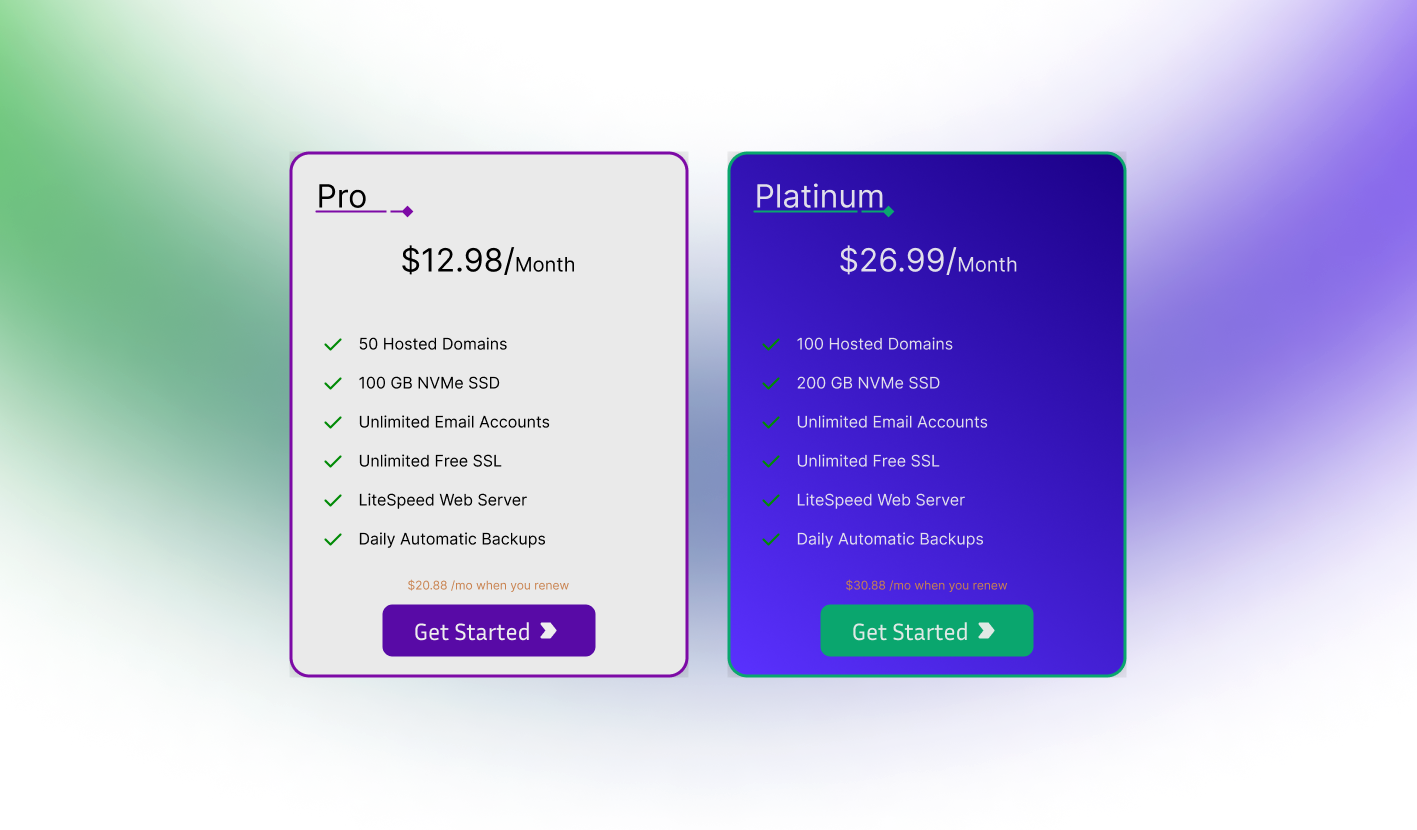This screenshot has height=830, width=1417.
Task: Select the Pro plan heading
Action: coord(340,196)
